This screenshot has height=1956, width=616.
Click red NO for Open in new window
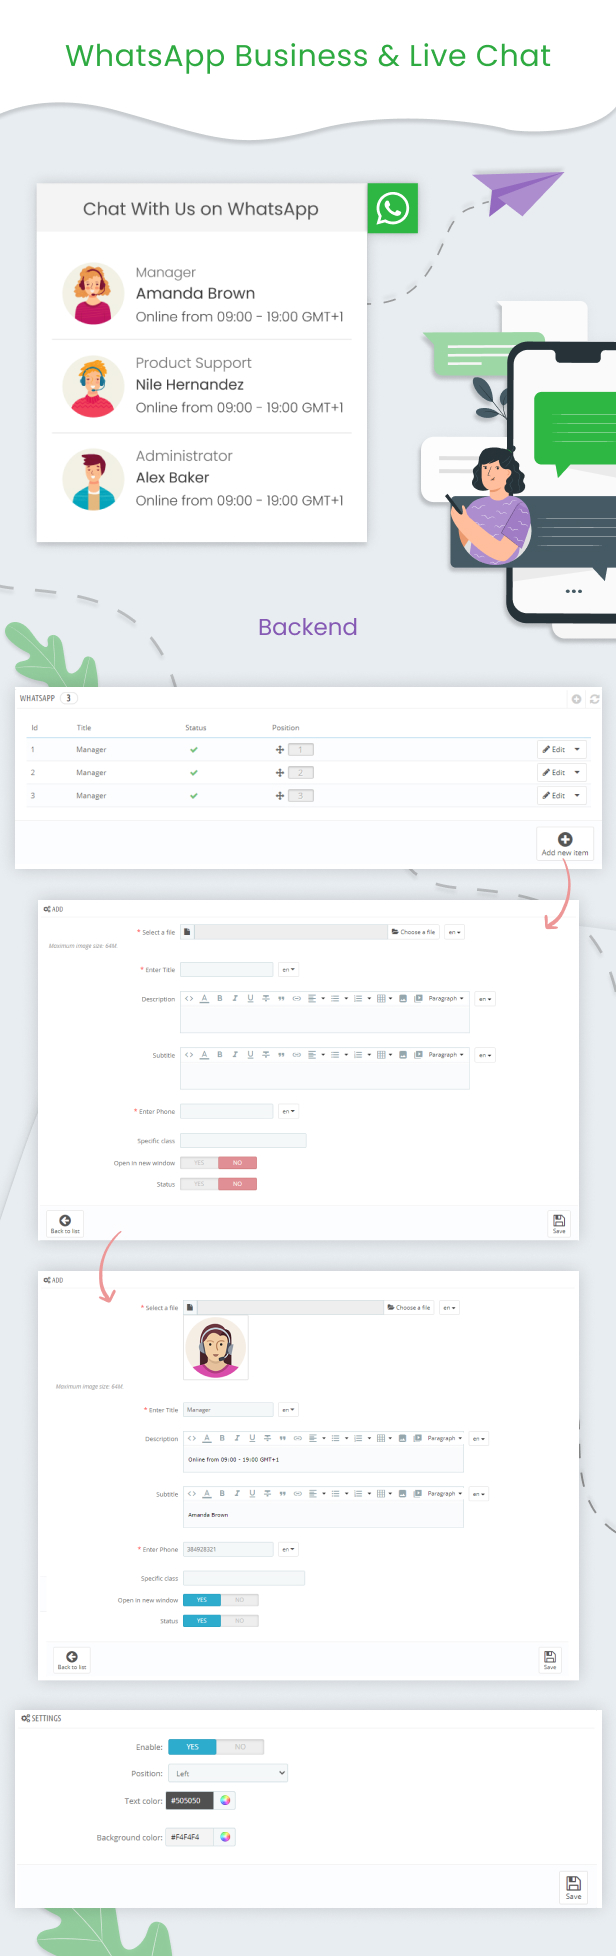pos(237,1163)
